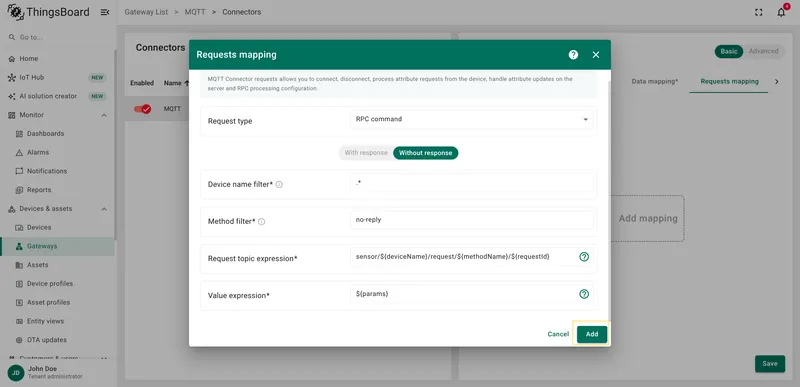The image size is (800, 387).
Task: Click info icon next to Method filter
Action: 261,222
